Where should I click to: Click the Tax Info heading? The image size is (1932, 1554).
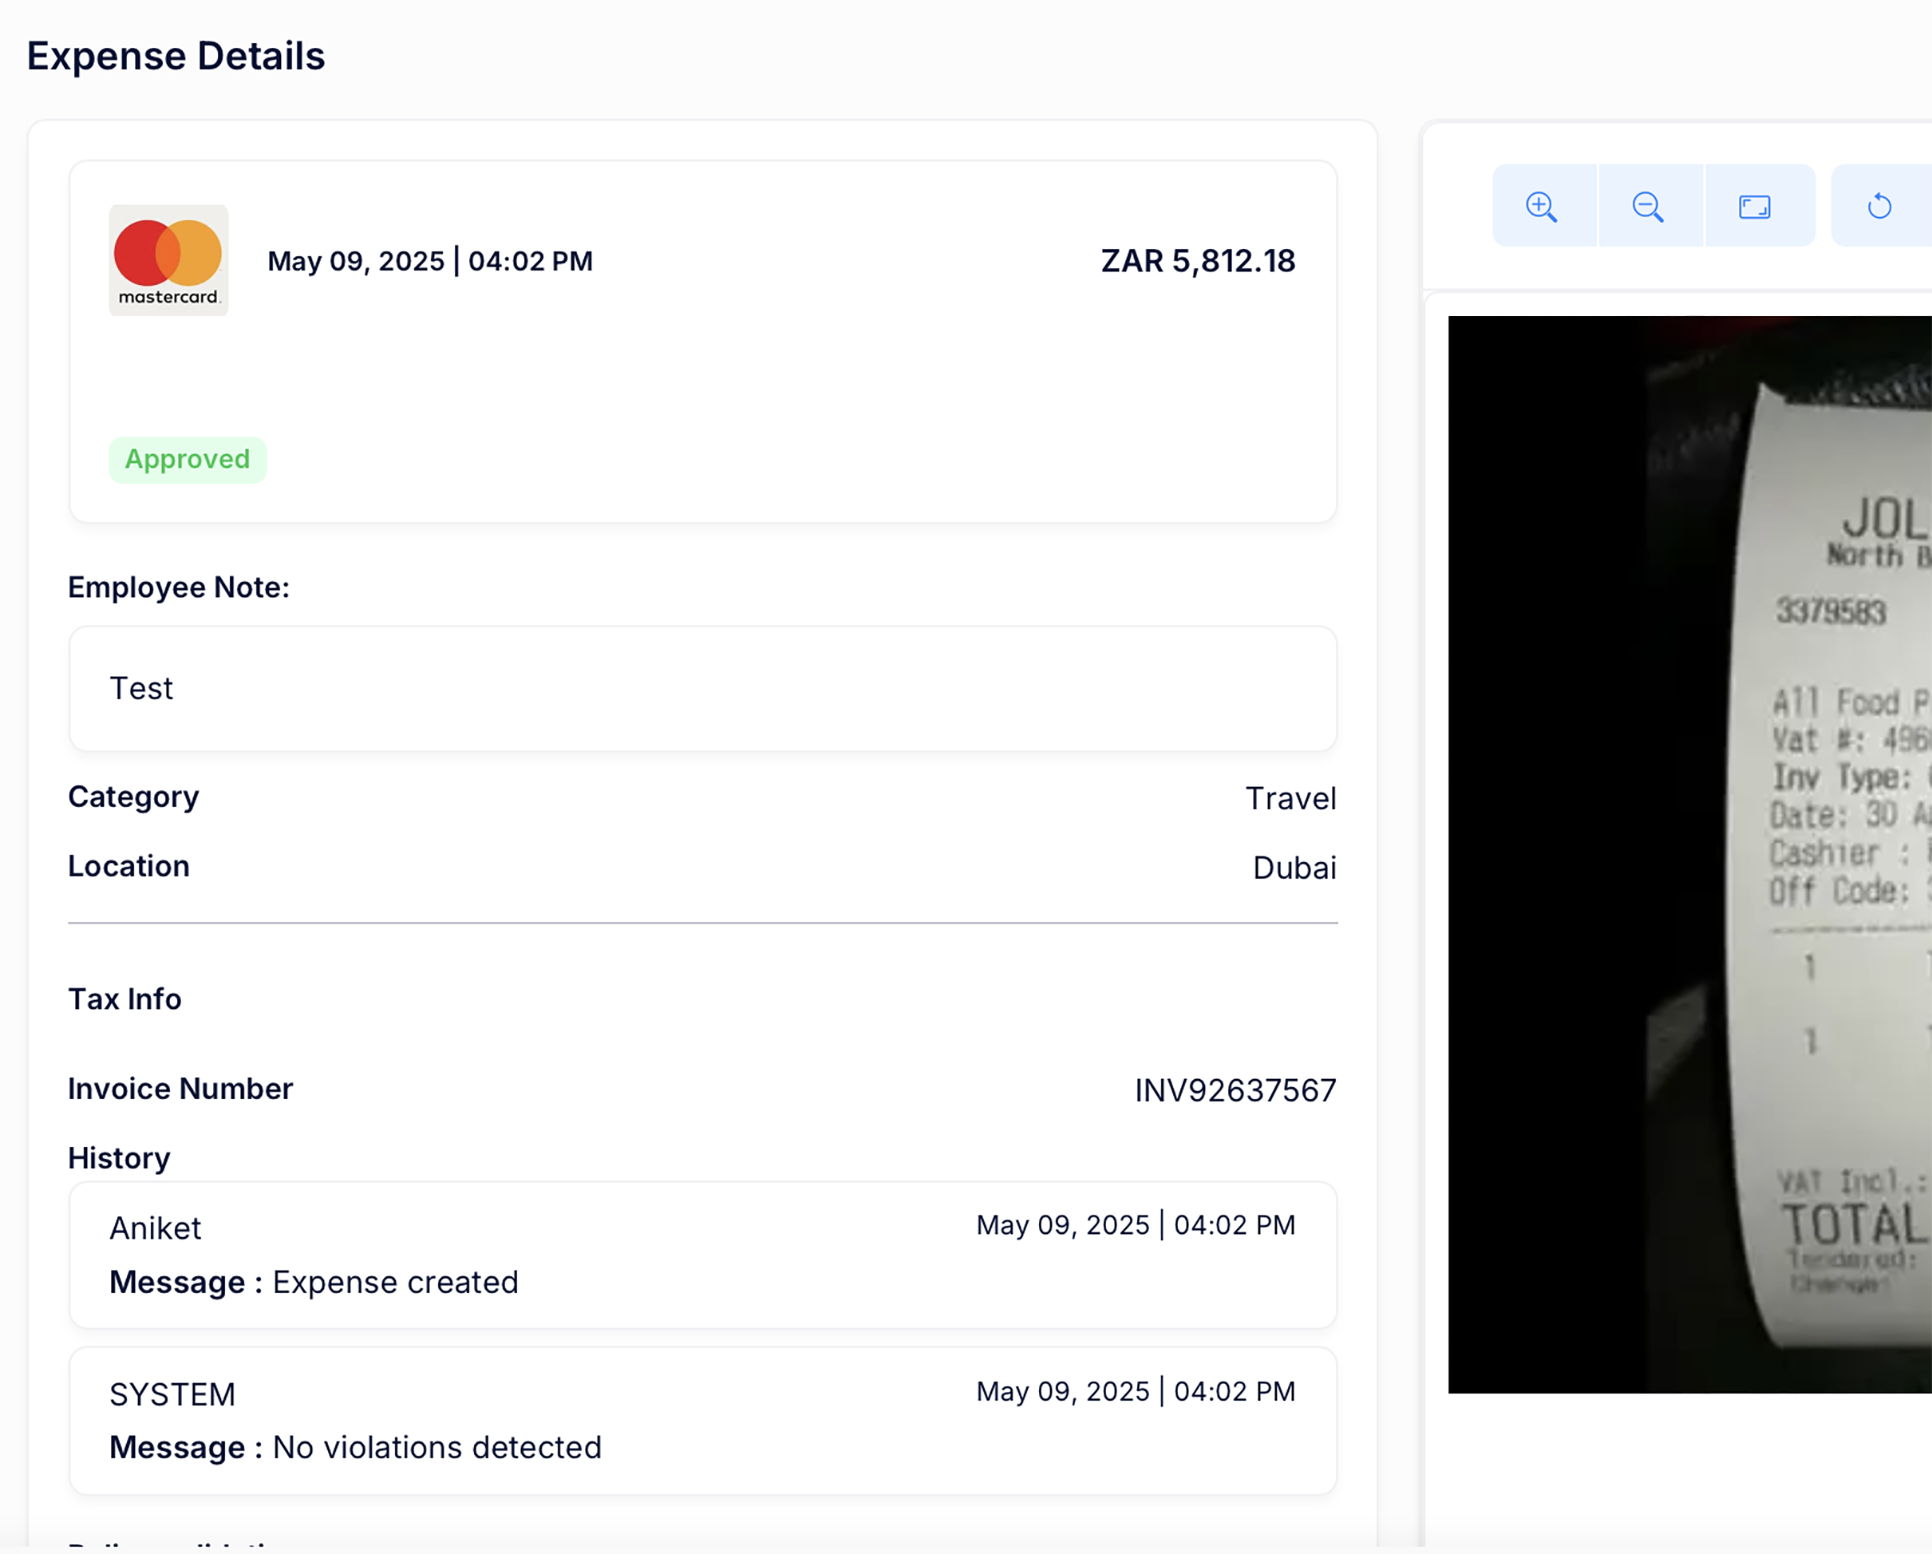[x=124, y=999]
